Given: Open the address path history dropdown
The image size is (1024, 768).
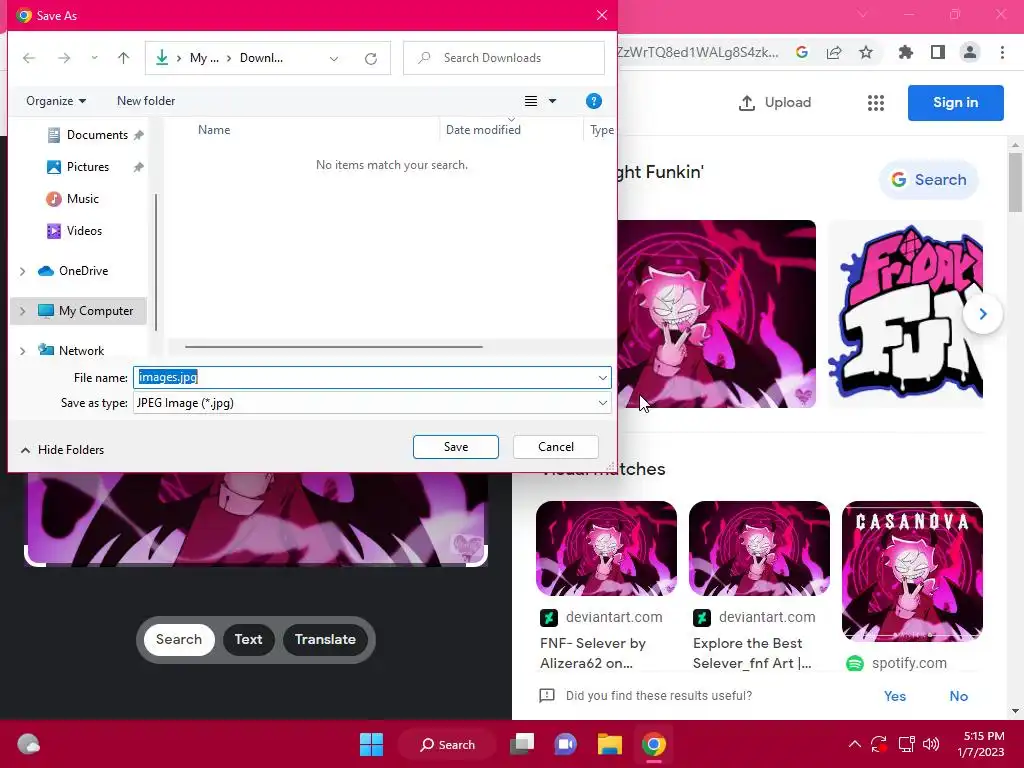Looking at the screenshot, I should point(334,58).
